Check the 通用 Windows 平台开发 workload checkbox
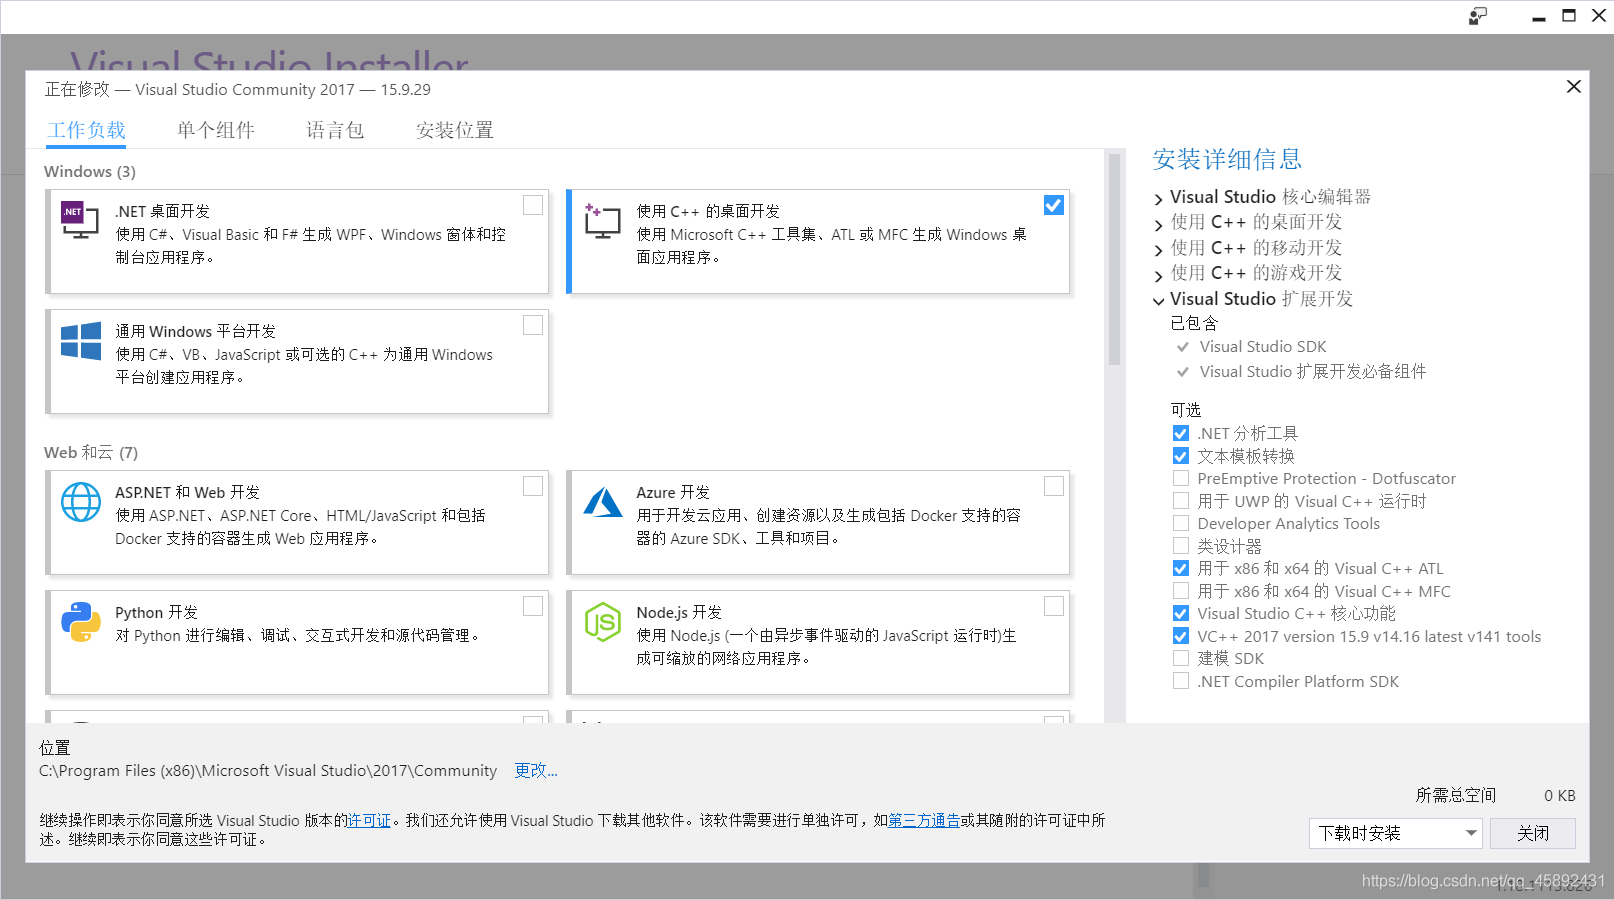The image size is (1614, 900). pyautogui.click(x=533, y=325)
